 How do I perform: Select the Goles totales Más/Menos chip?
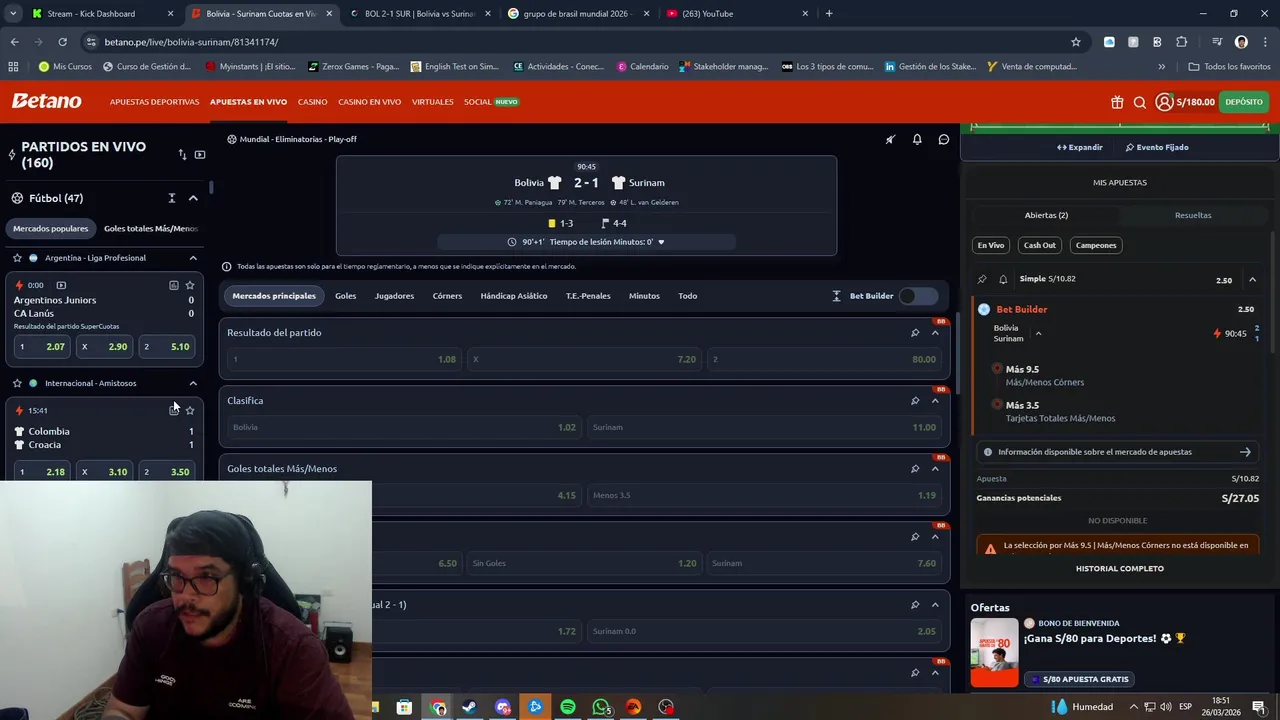point(151,228)
